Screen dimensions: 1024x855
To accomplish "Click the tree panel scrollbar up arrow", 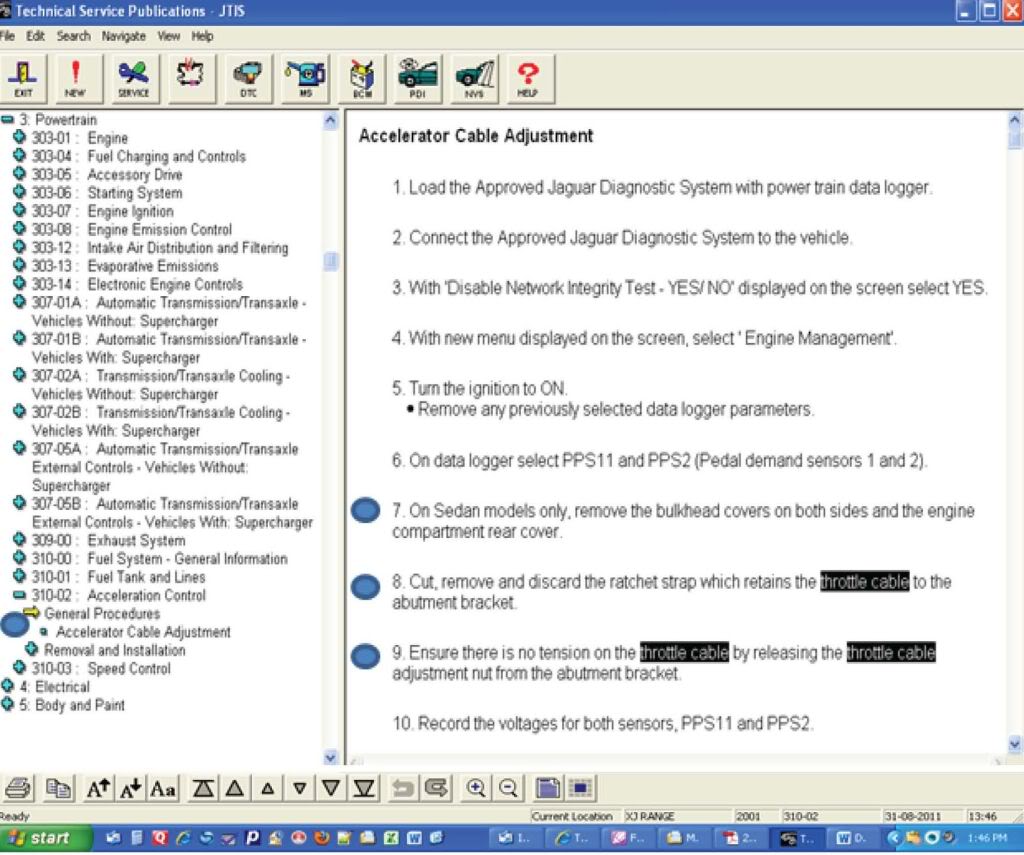I will point(331,121).
